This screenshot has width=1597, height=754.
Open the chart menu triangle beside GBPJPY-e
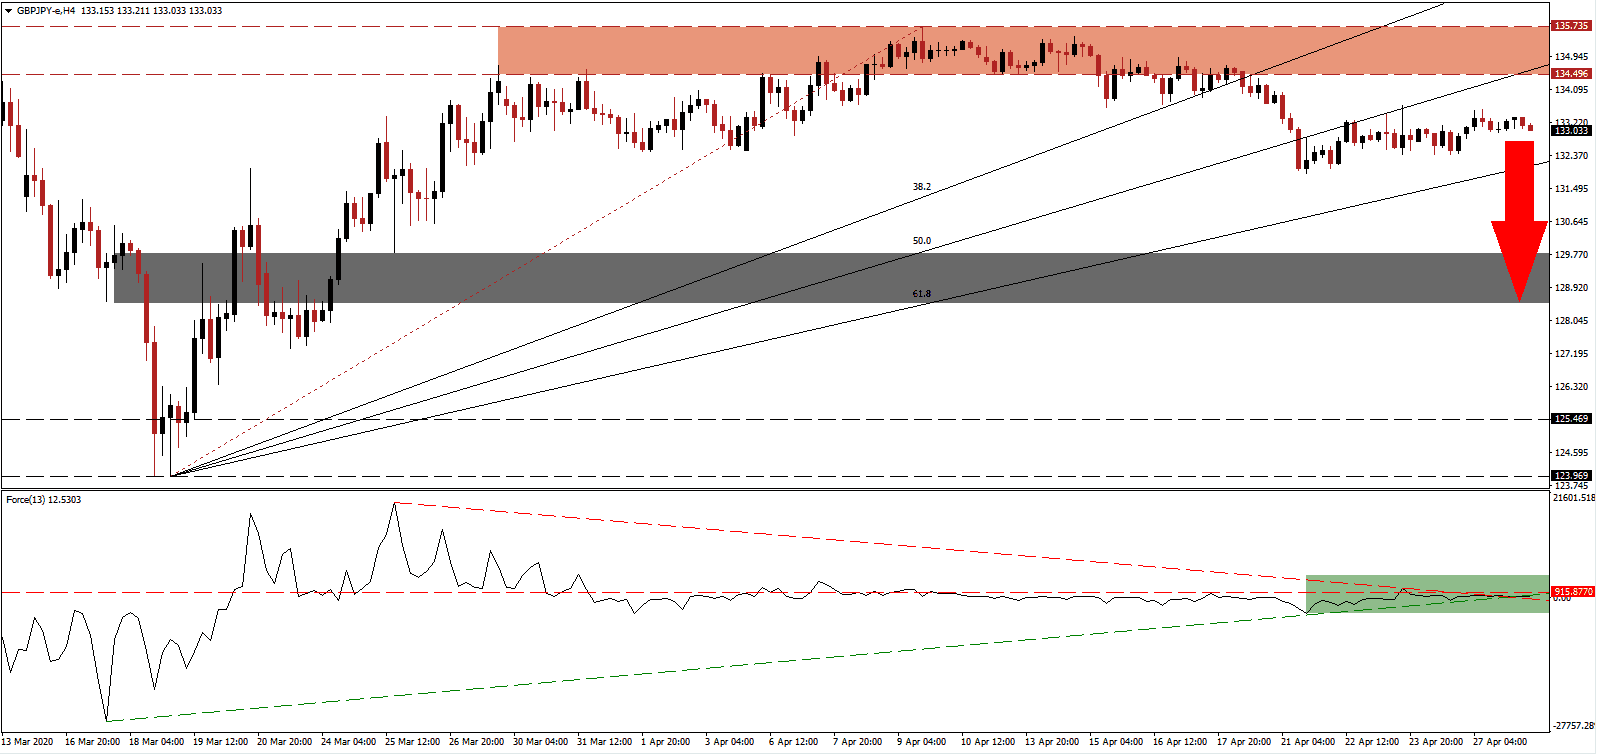click(8, 11)
